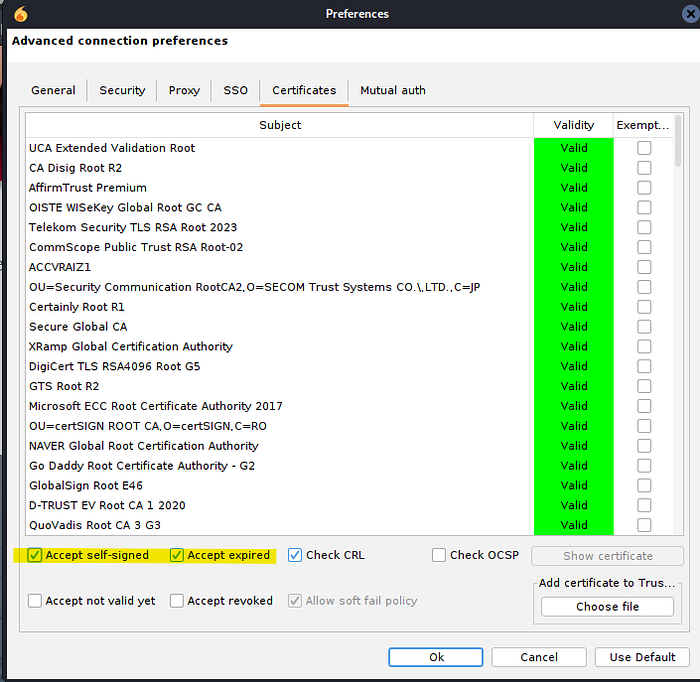Click the certificate list vertical scrollbar

tap(678, 141)
